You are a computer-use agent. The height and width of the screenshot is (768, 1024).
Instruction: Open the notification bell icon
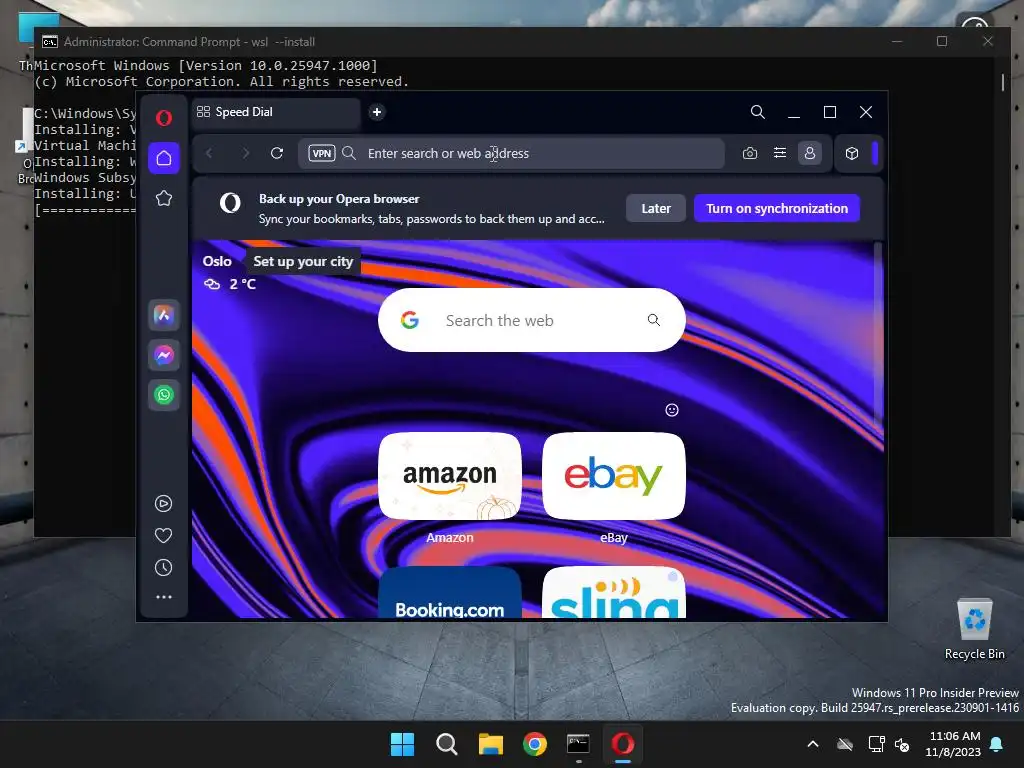[997, 744]
